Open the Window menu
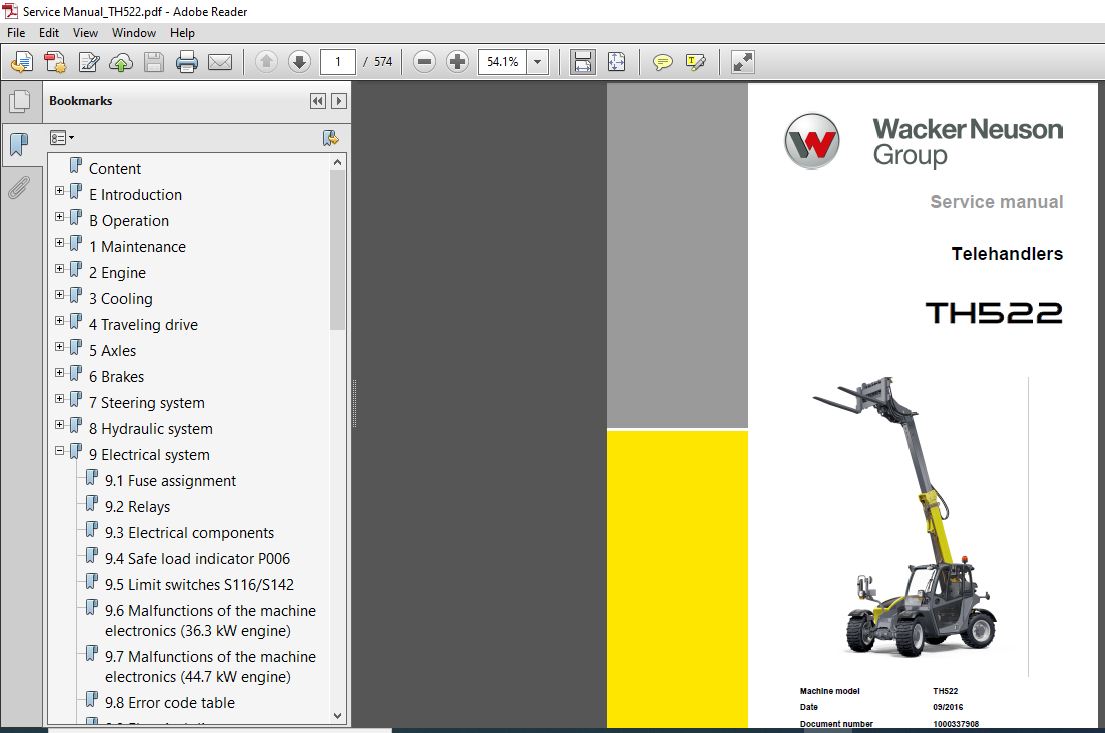1105x733 pixels. [134, 32]
